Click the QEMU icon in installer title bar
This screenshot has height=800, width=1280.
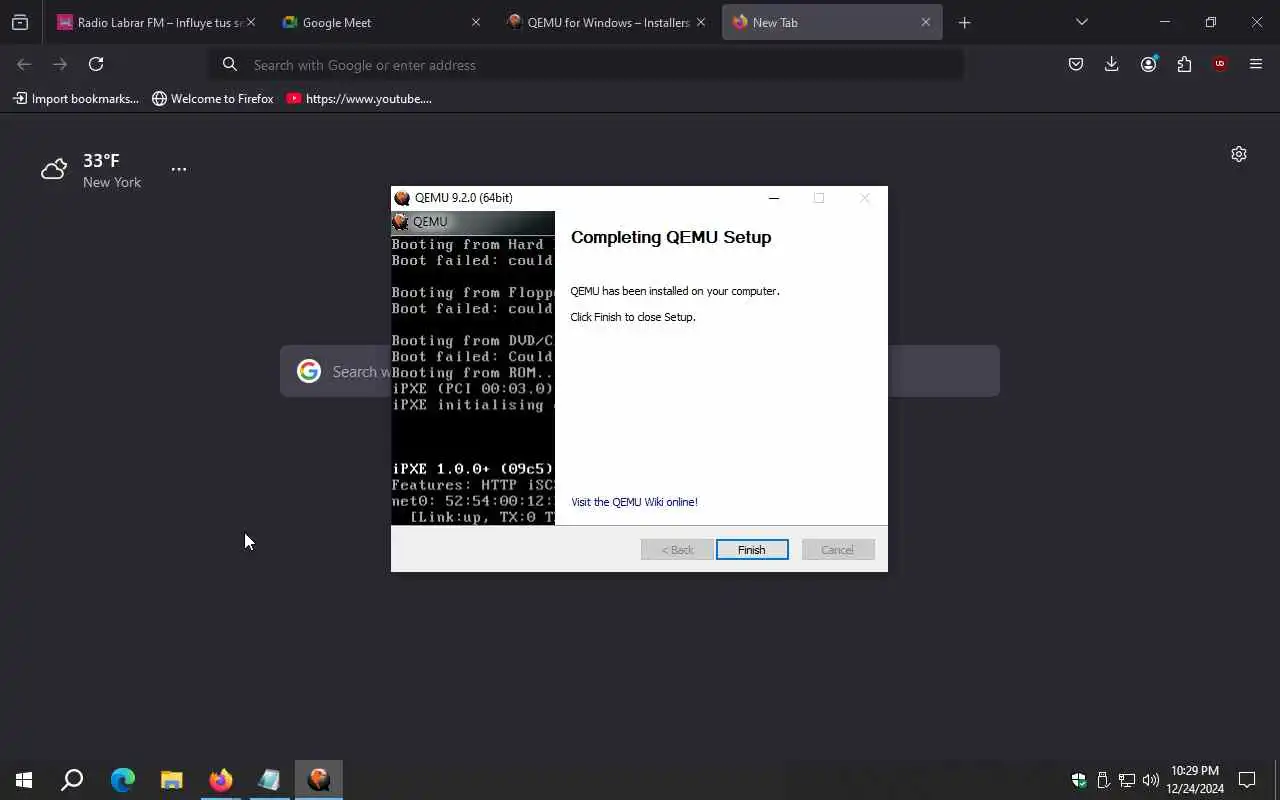click(402, 198)
